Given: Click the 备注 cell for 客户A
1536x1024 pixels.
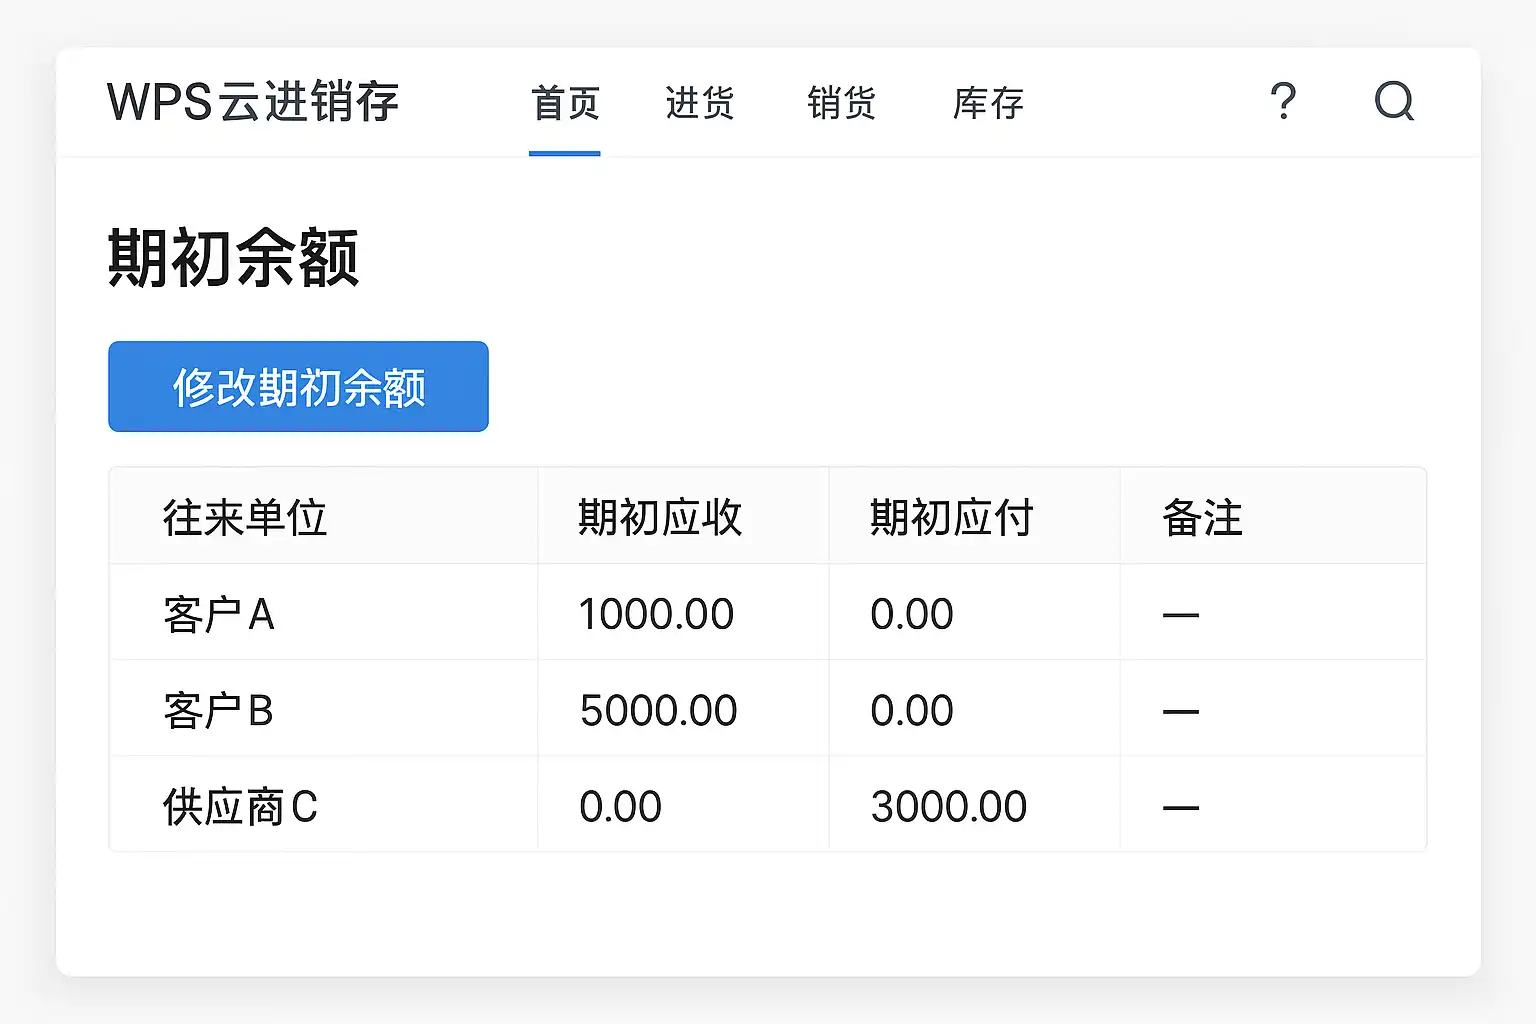Looking at the screenshot, I should [1181, 615].
